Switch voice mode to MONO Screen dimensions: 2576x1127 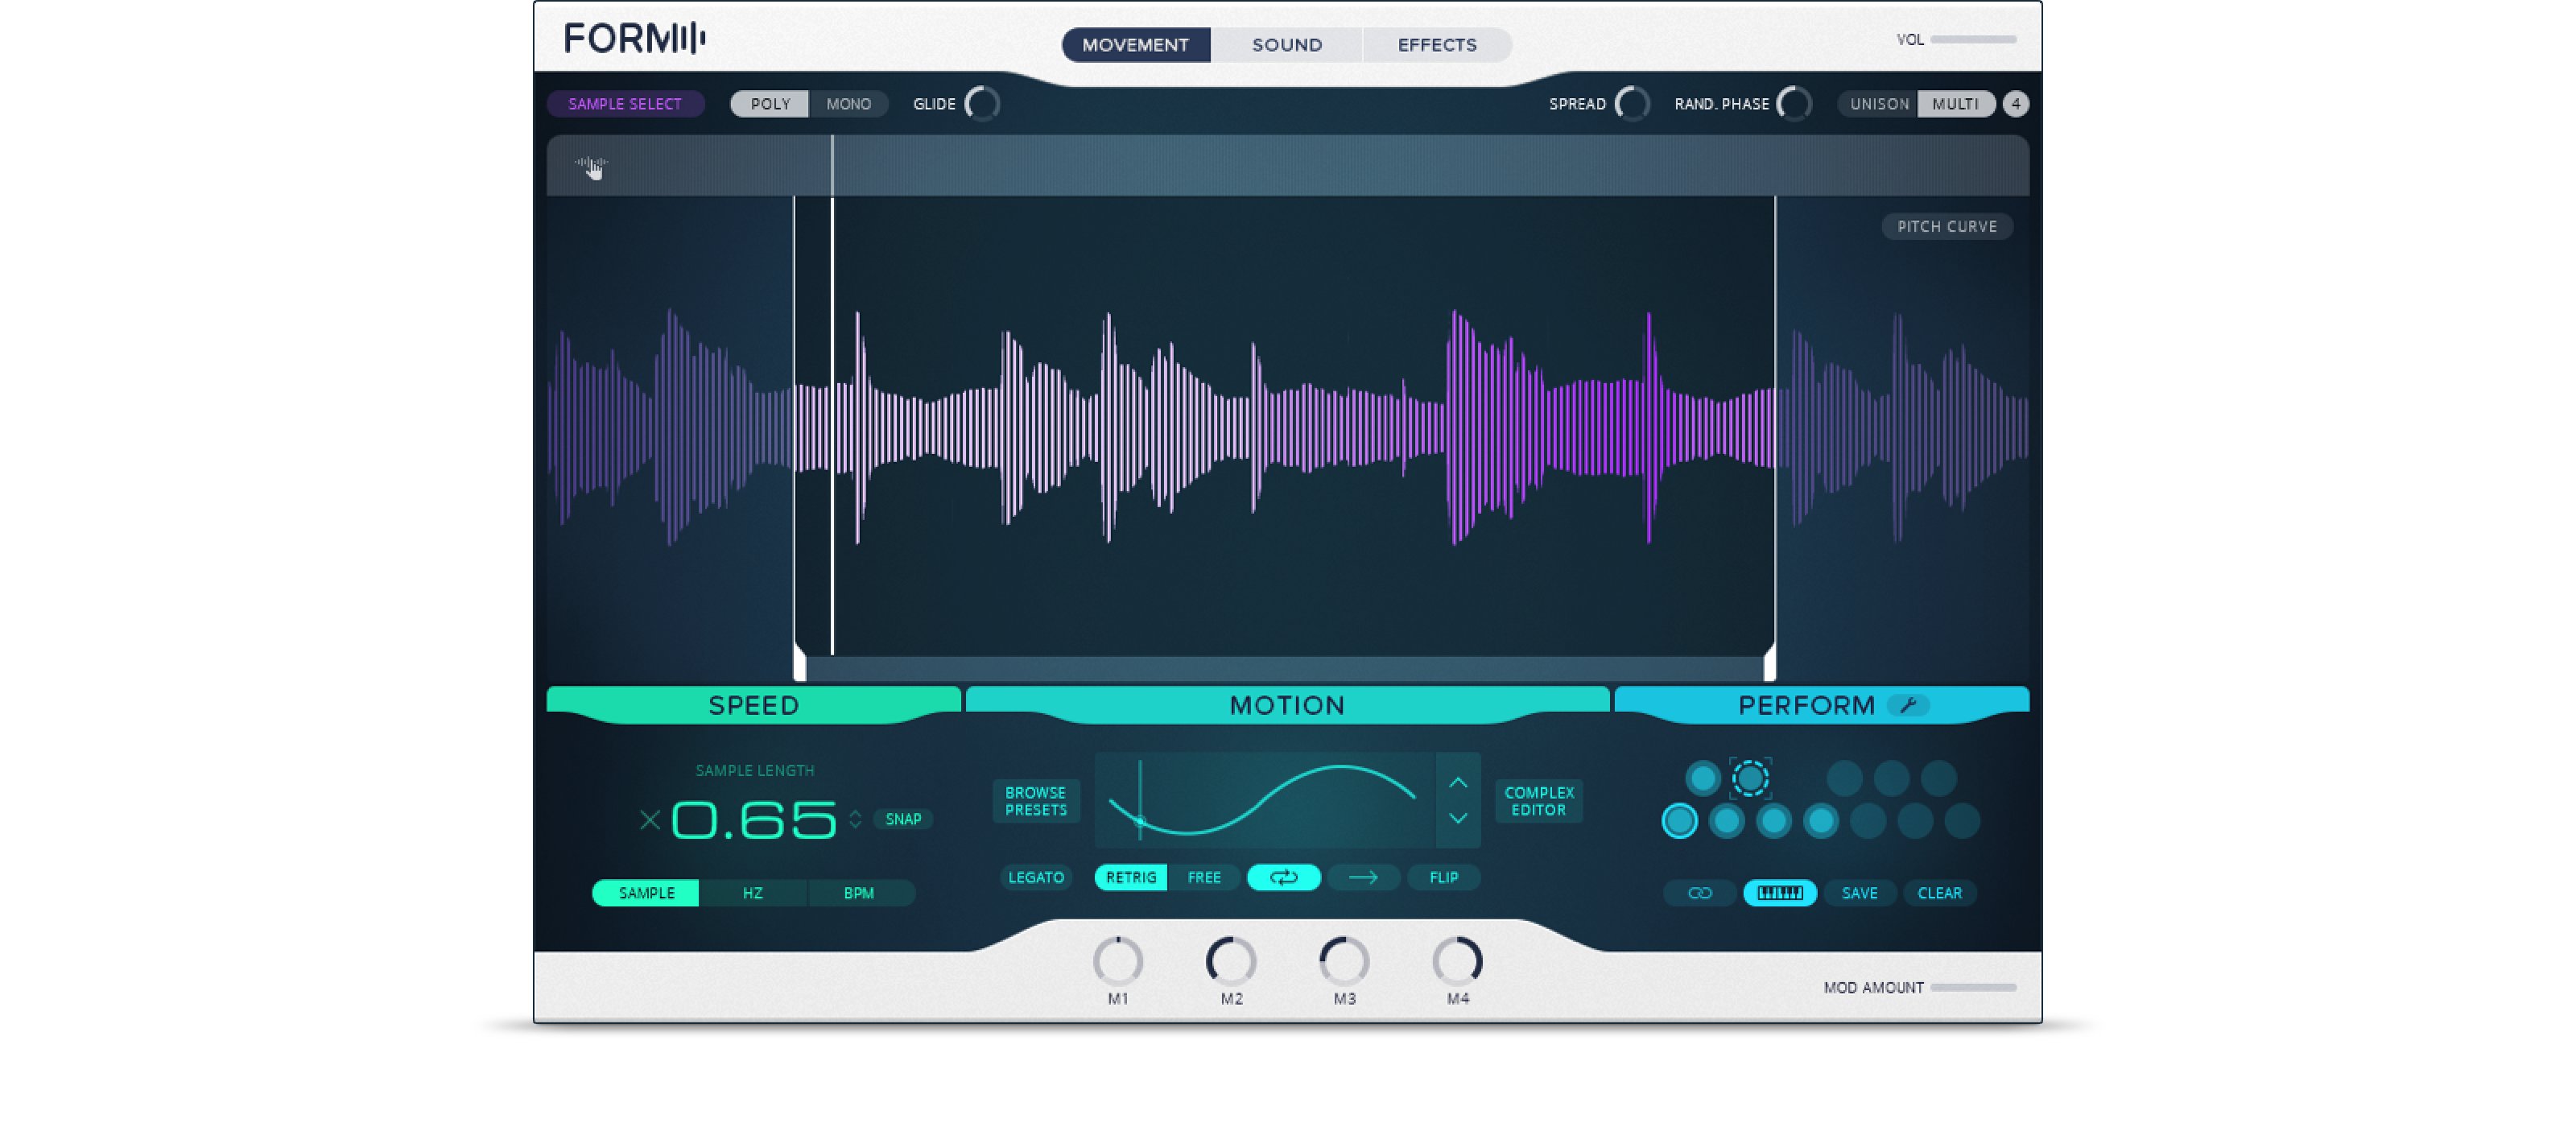click(x=848, y=104)
